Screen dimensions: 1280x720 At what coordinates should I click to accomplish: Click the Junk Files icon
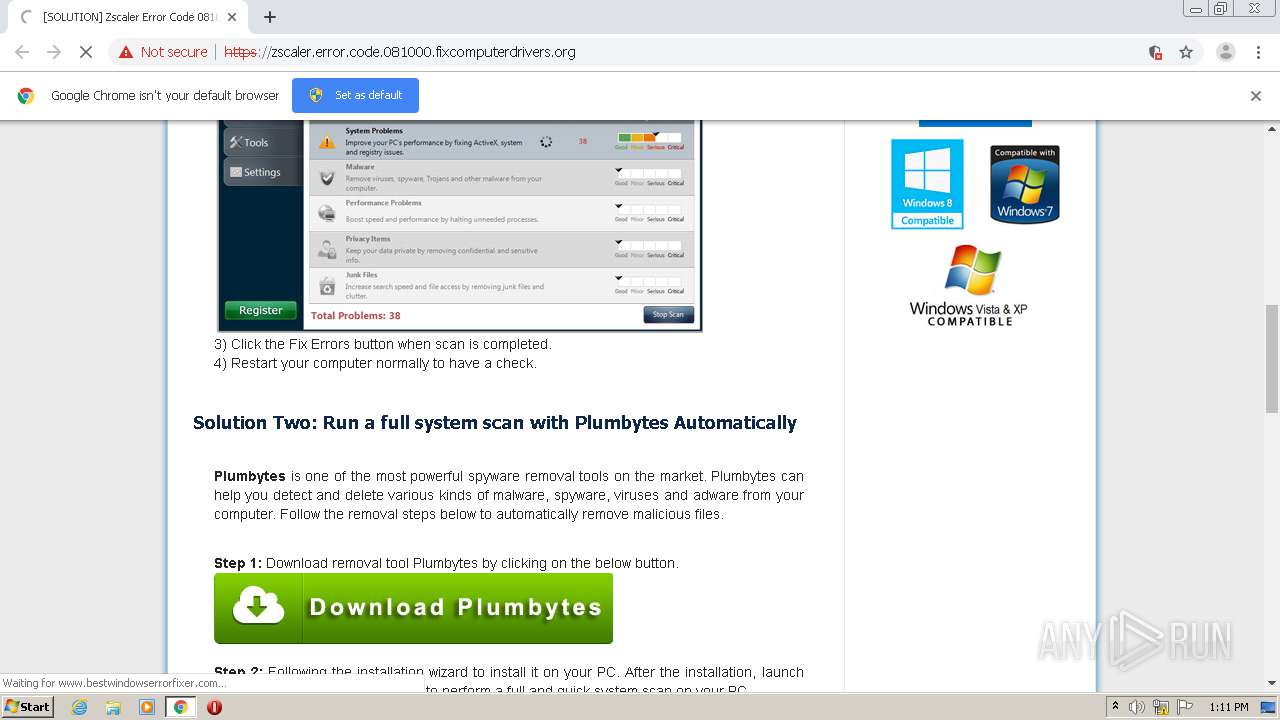coord(327,286)
